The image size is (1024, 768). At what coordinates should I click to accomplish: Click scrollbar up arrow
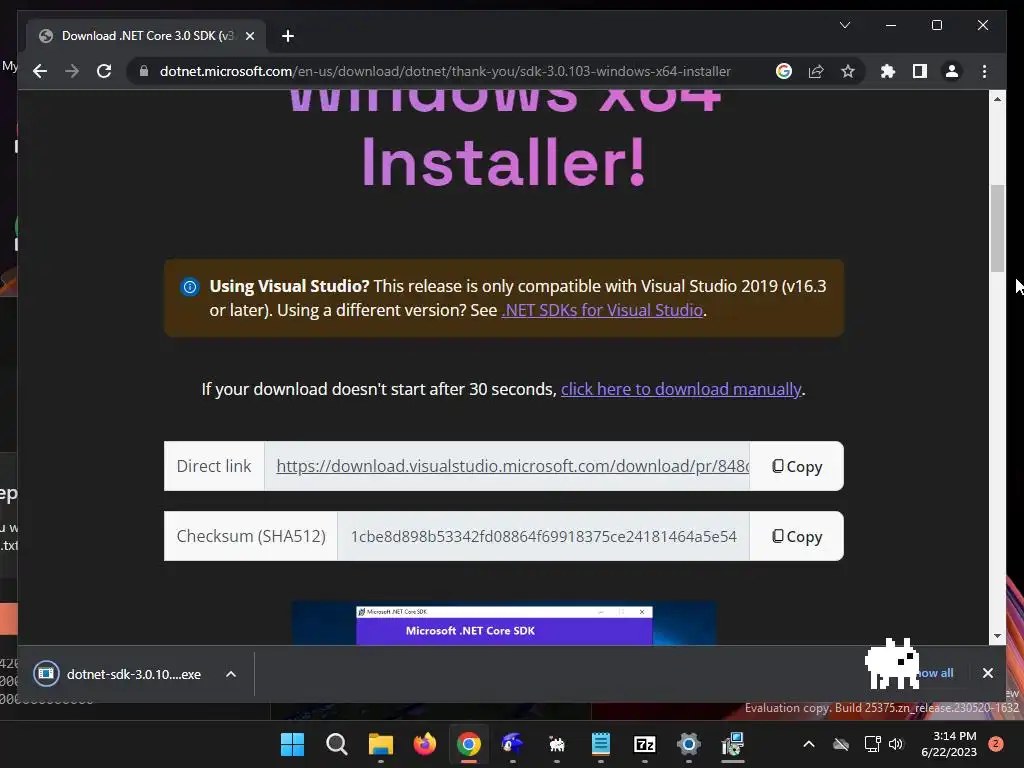(x=997, y=99)
